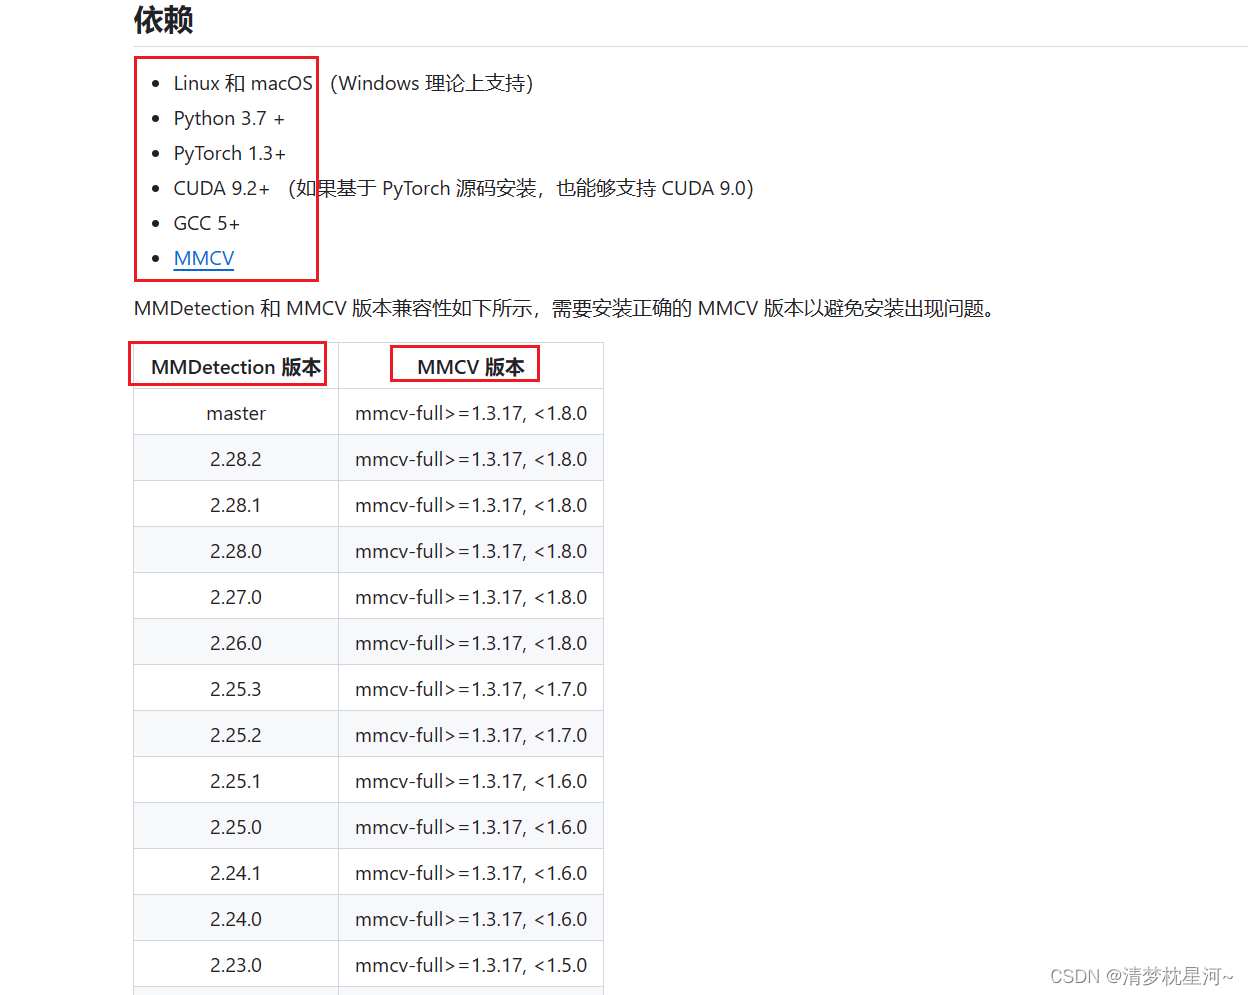Click the Windows 理论上支持 note

click(x=432, y=83)
